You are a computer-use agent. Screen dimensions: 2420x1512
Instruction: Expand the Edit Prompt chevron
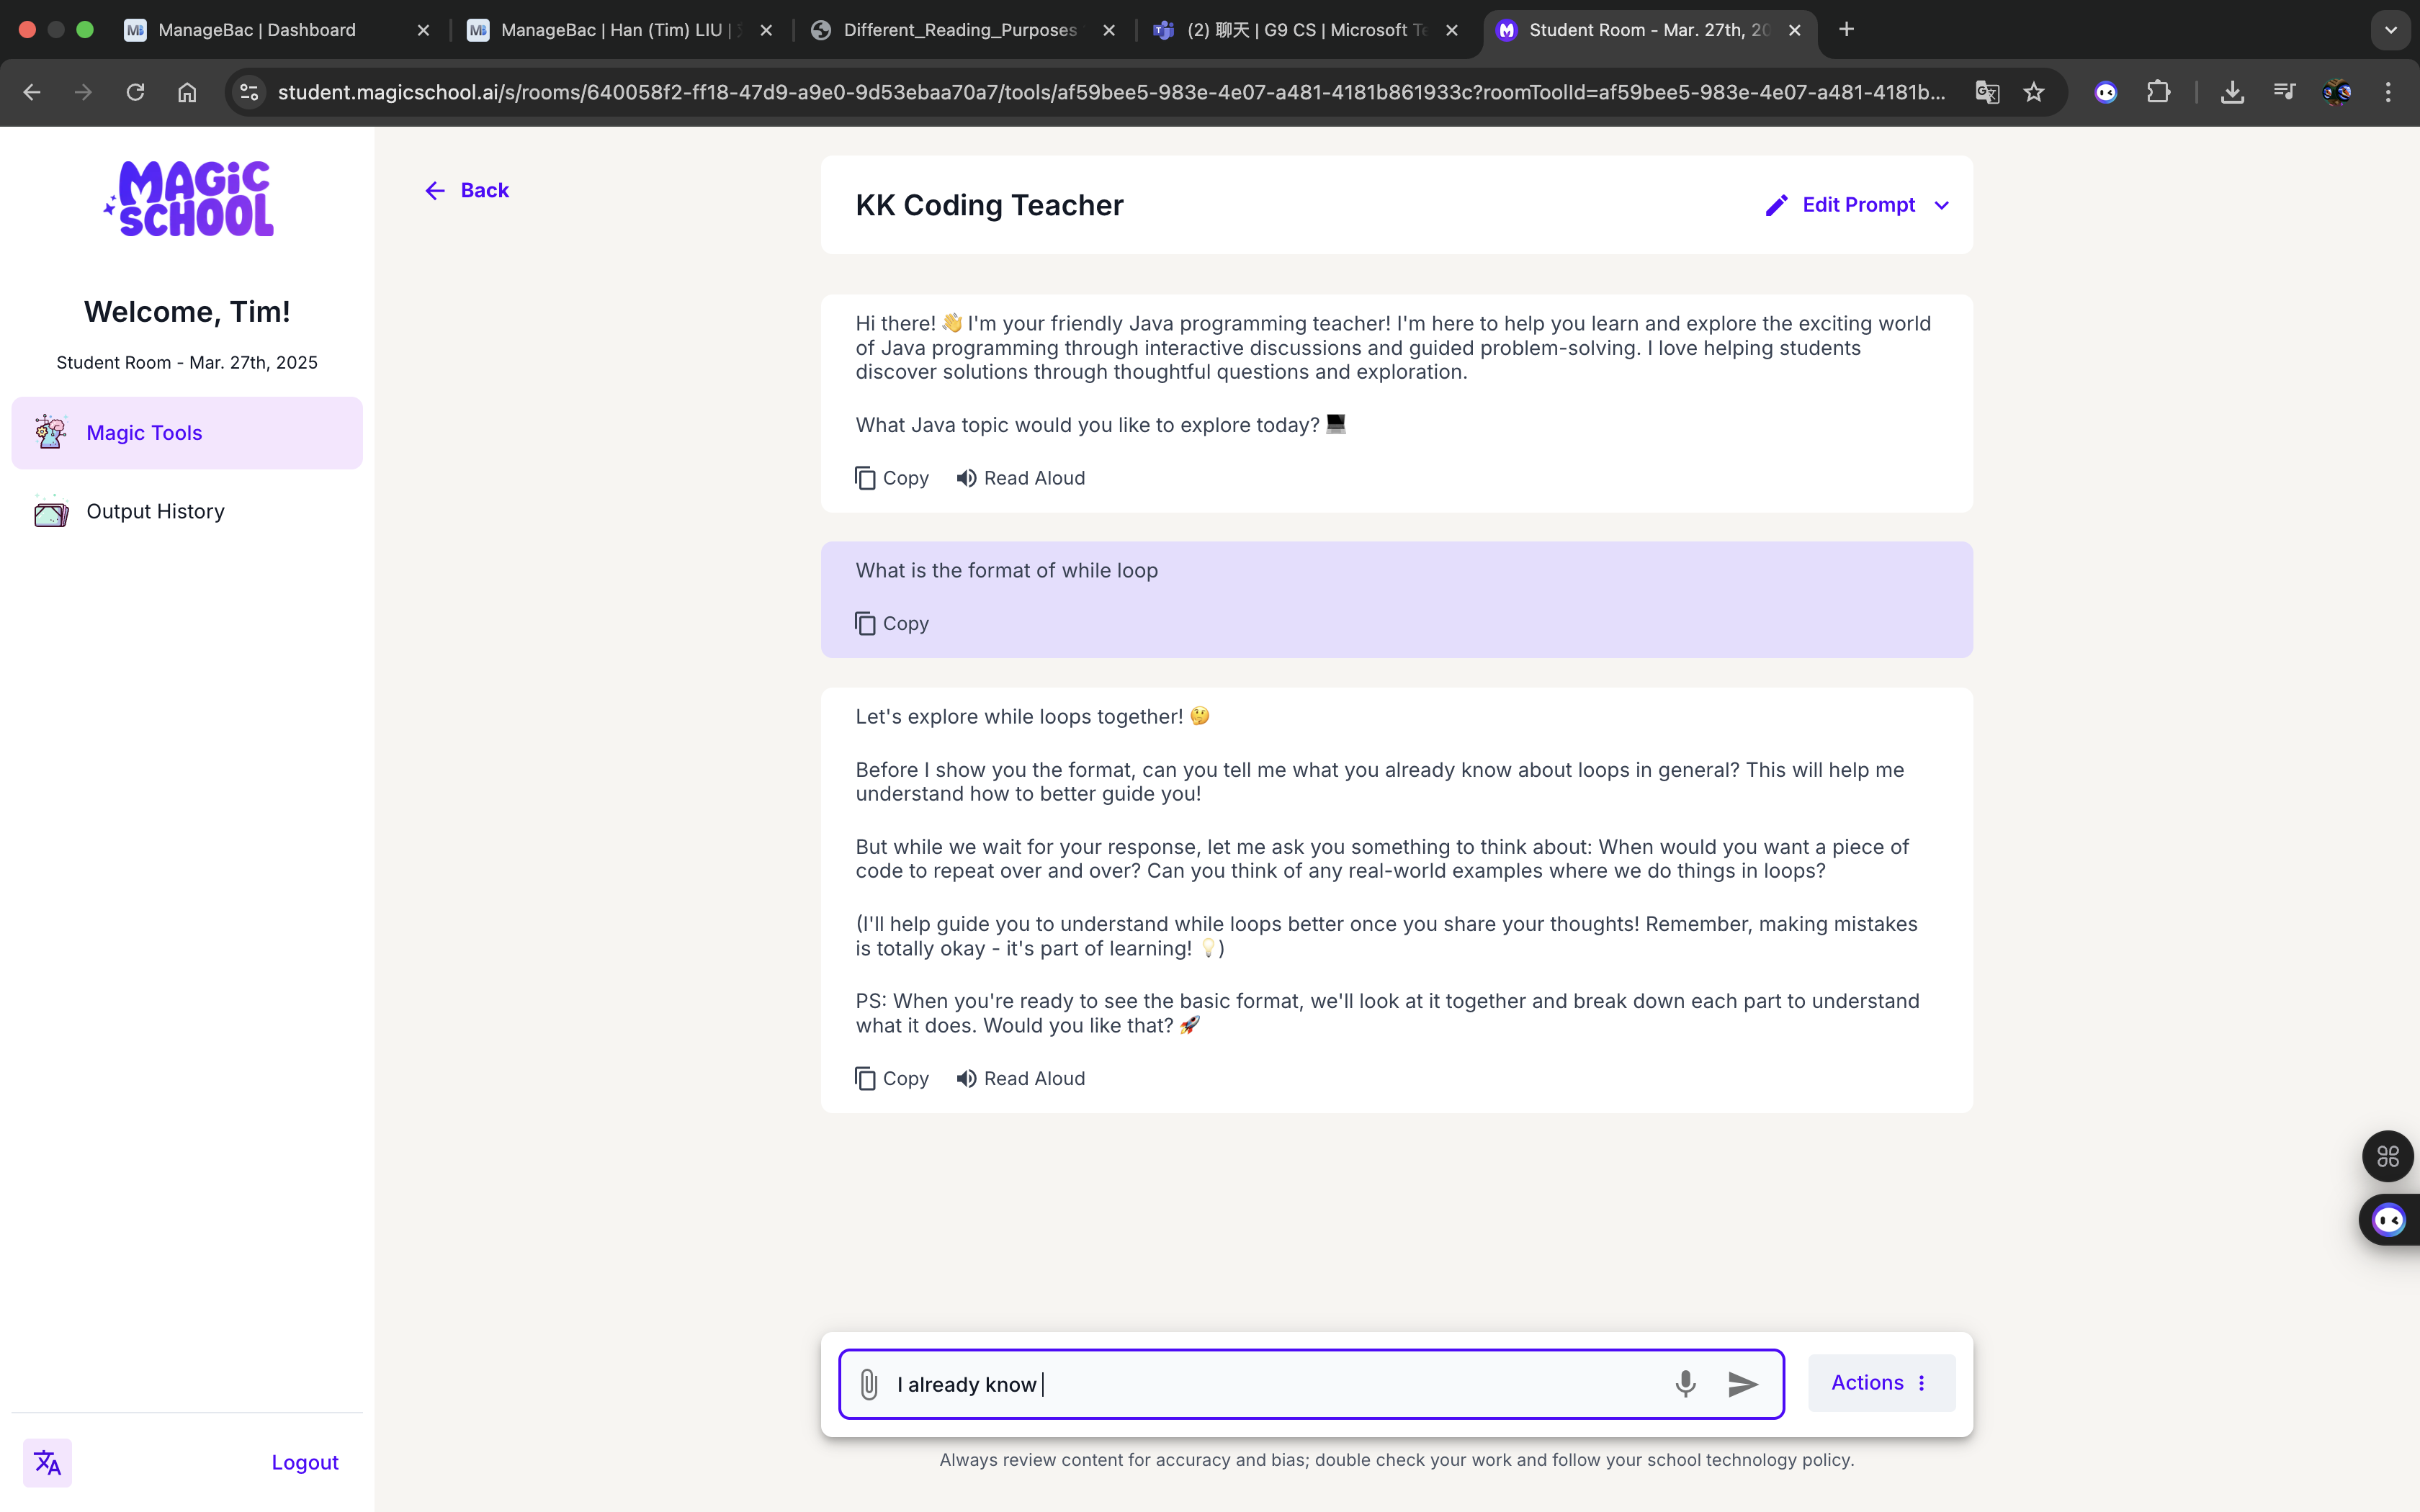1942,205
